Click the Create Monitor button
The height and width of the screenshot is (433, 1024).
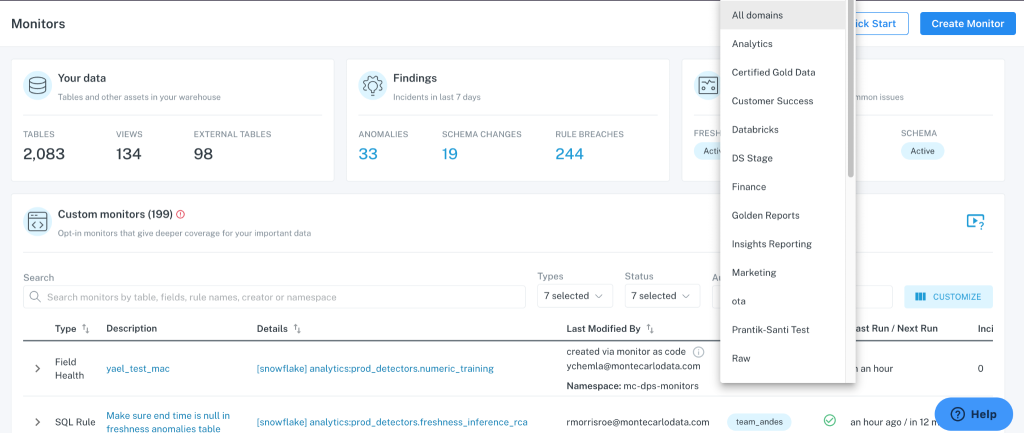click(x=967, y=24)
